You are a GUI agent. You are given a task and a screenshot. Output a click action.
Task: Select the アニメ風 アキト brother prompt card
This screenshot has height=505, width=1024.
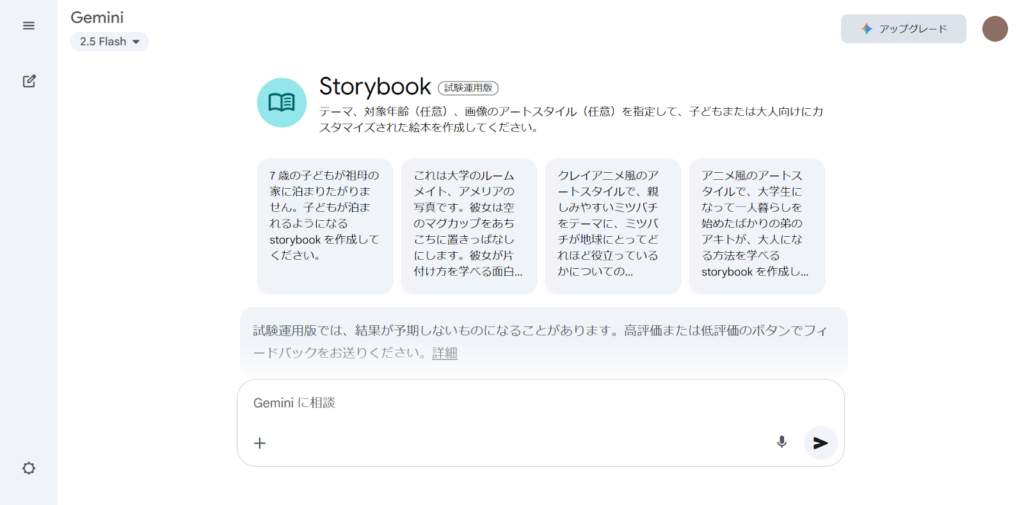point(756,226)
